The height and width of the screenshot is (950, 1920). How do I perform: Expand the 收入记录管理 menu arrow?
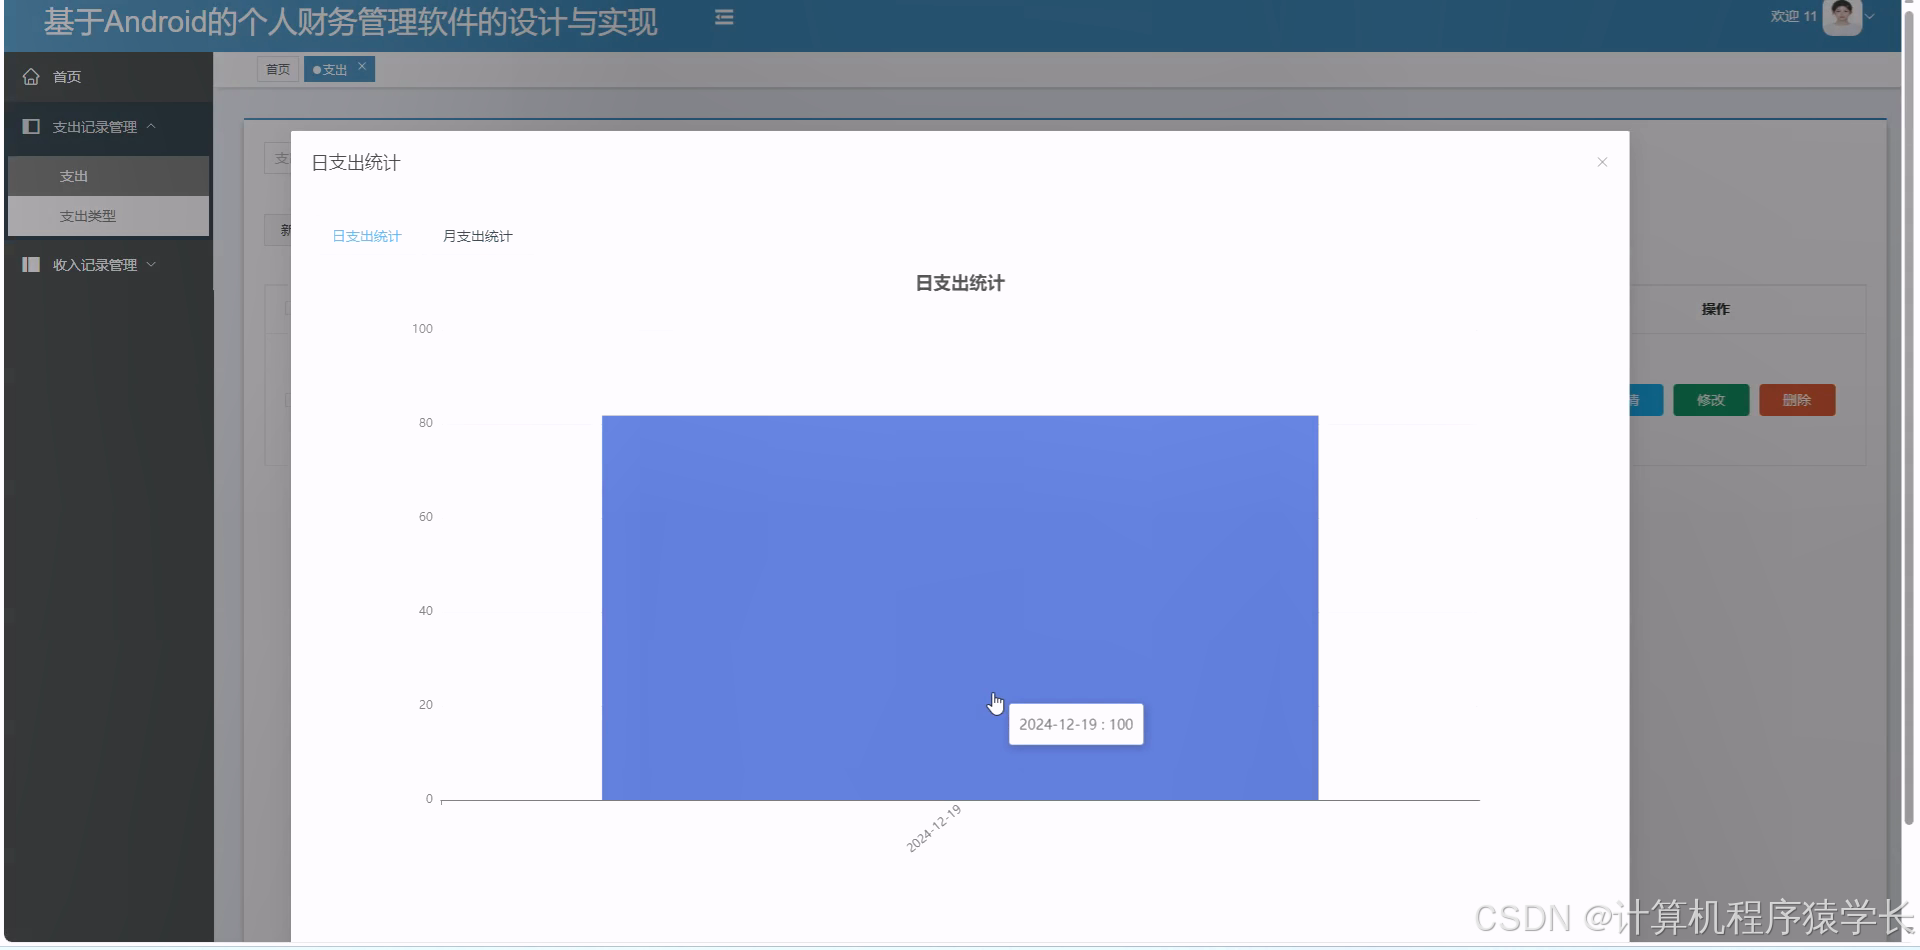(x=151, y=264)
